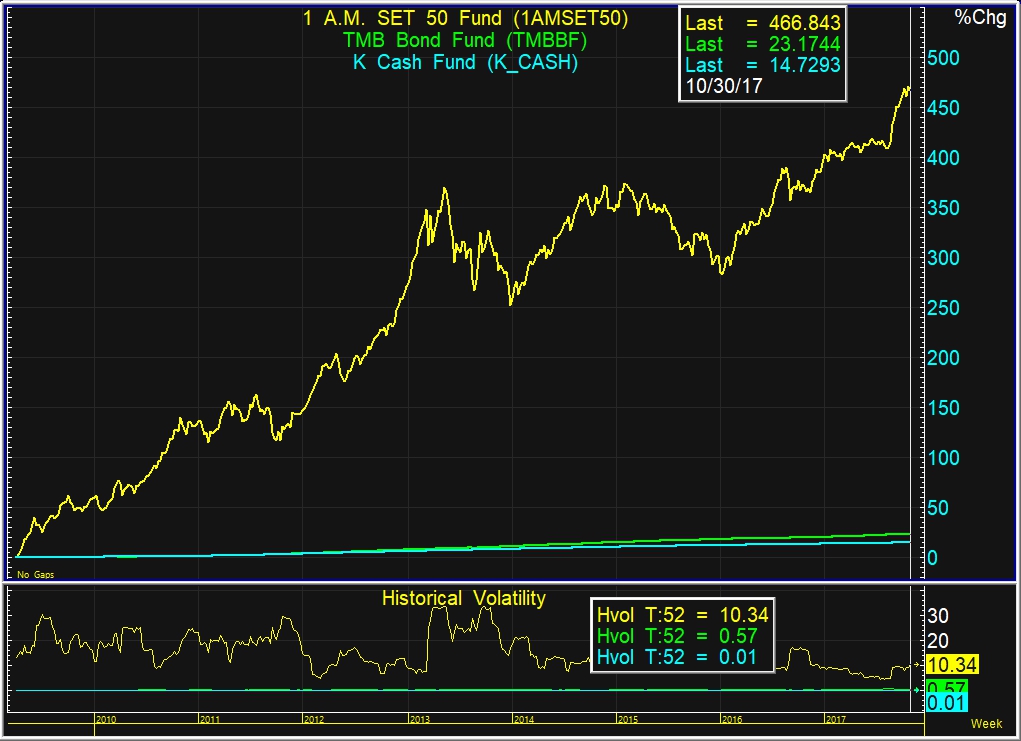Click the 2017 marker on time axis
Viewport: 1021px width, 741px height.
pyautogui.click(x=836, y=719)
